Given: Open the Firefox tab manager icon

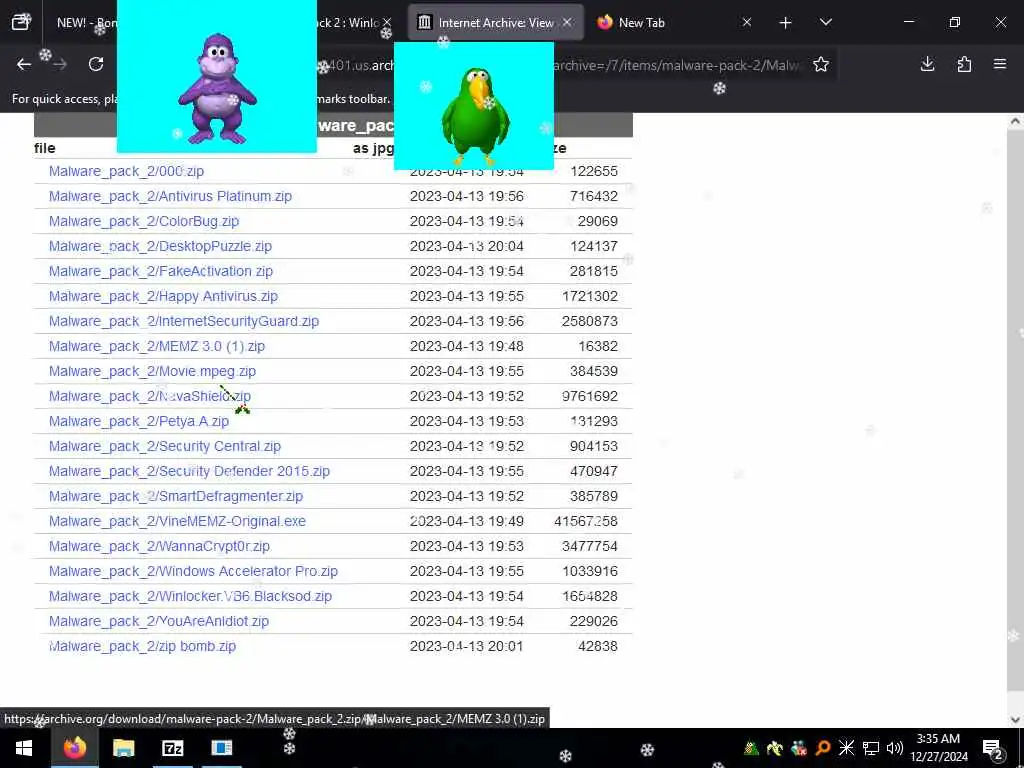Looking at the screenshot, I should pyautogui.click(x=21, y=22).
